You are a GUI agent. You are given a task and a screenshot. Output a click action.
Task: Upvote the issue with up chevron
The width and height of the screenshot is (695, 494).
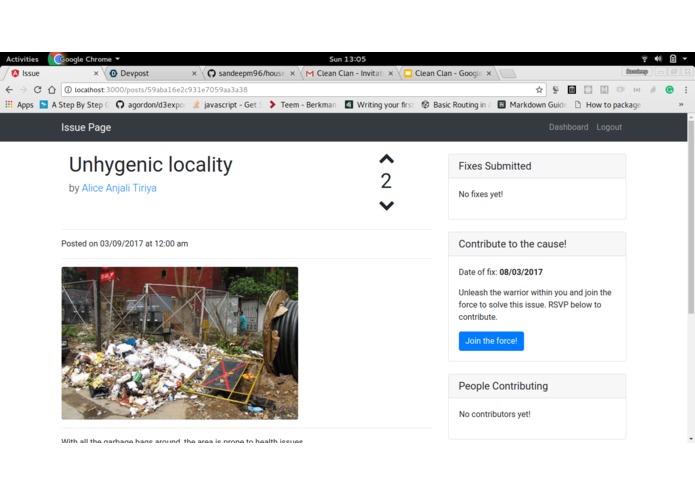[x=387, y=159]
